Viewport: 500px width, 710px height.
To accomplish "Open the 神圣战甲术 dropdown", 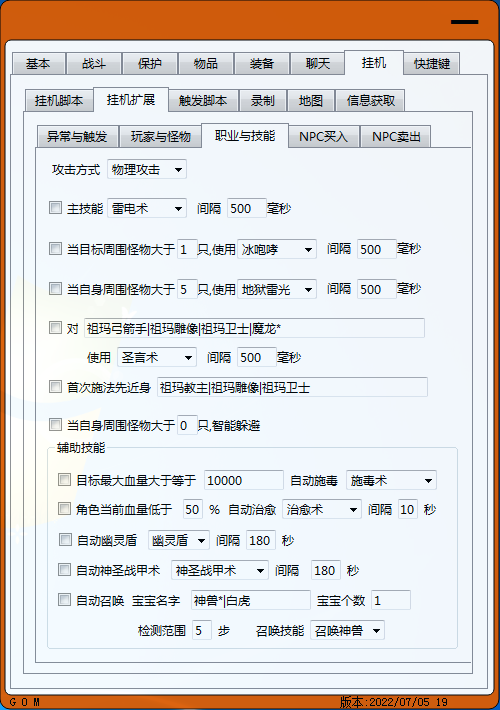I will click(x=220, y=571).
